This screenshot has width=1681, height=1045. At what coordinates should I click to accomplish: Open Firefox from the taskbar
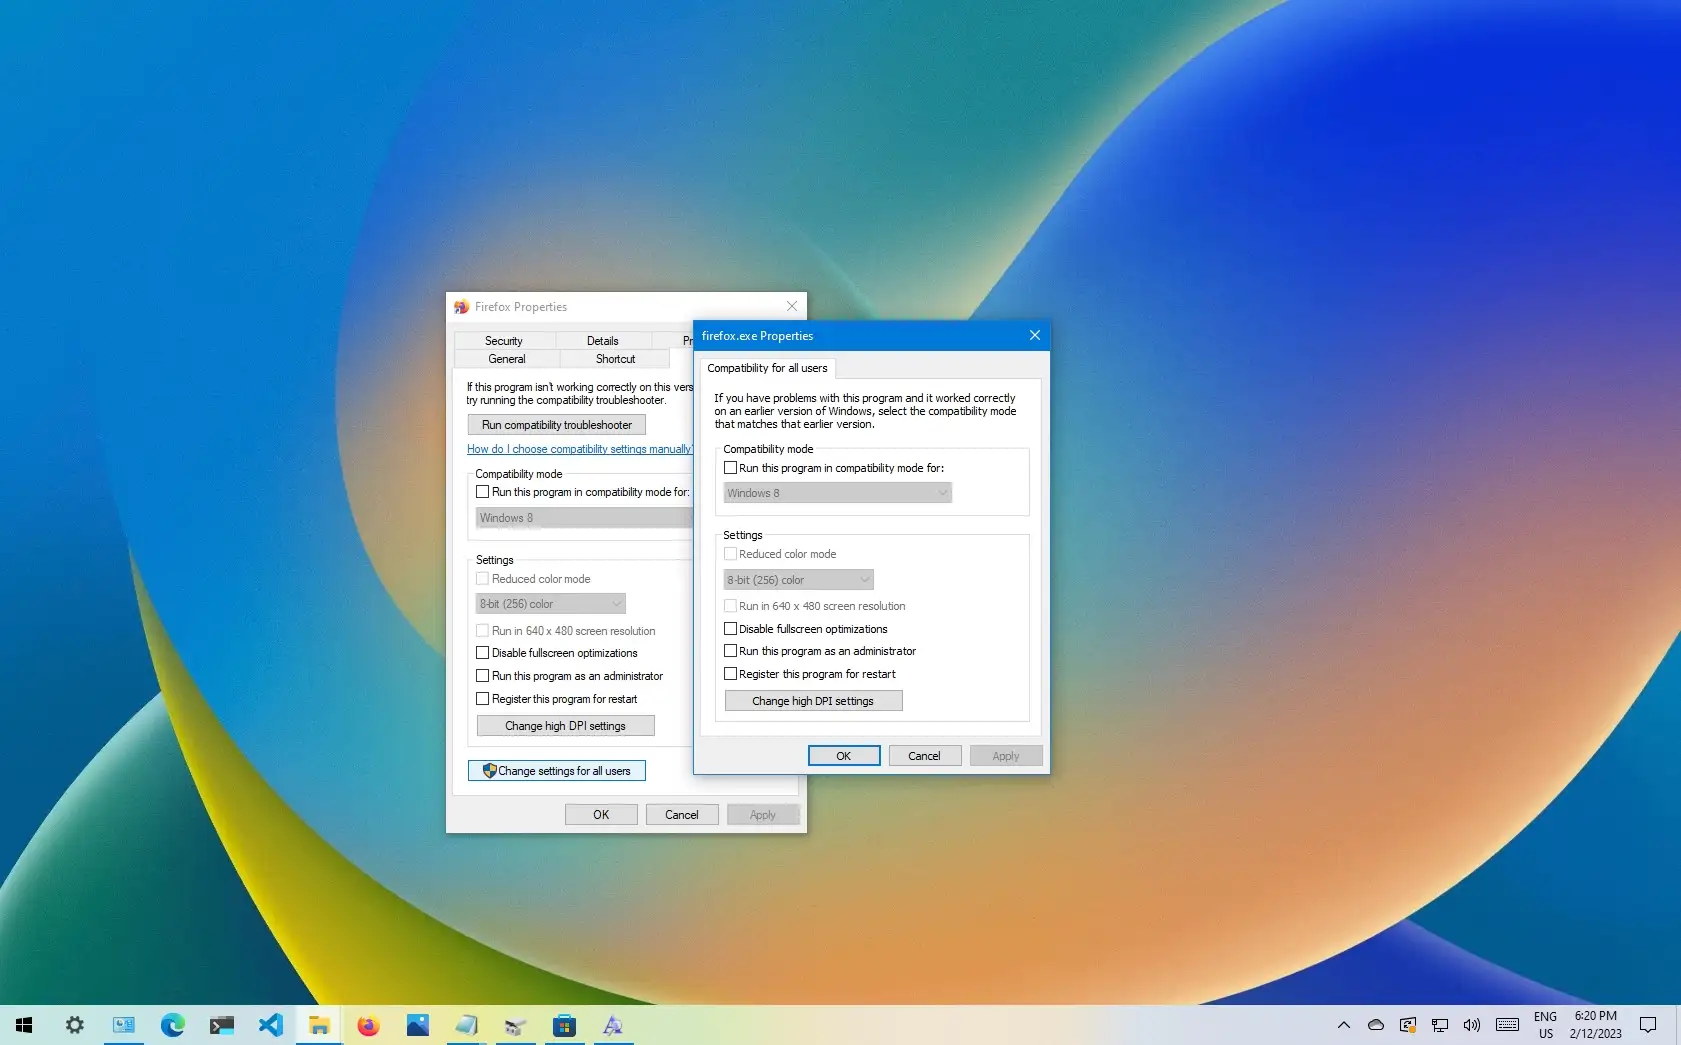click(x=368, y=1025)
